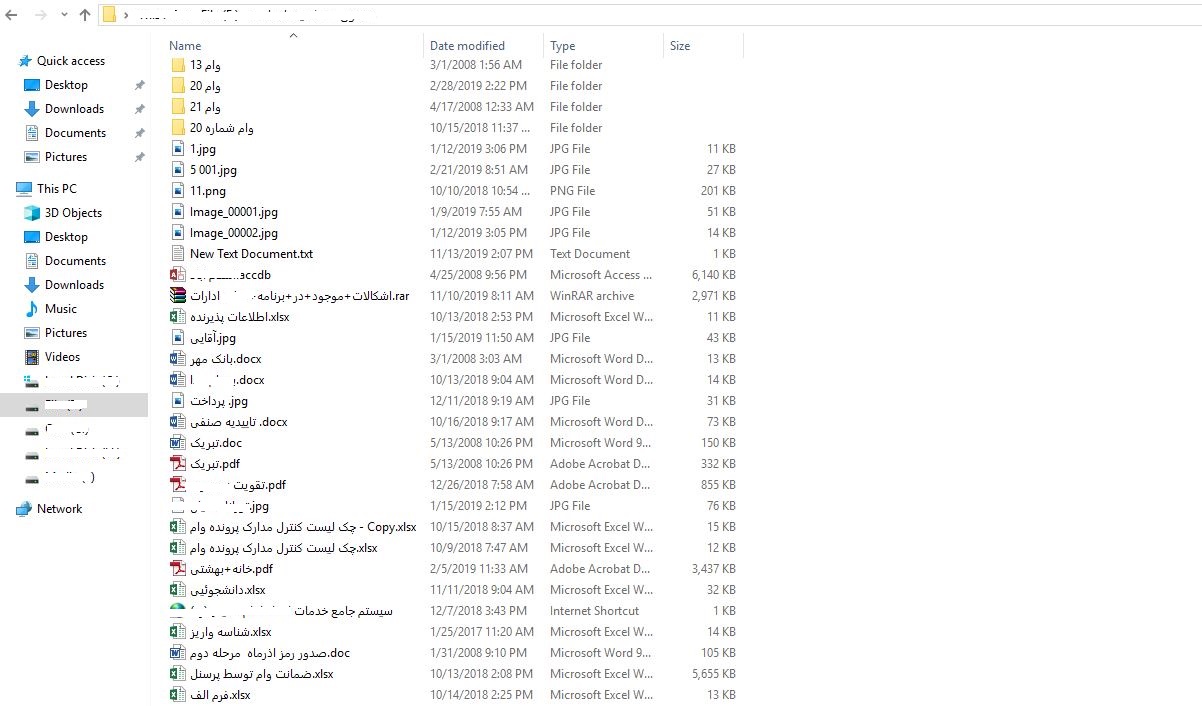The width and height of the screenshot is (1202, 706).
Task: Click the New Text Document.txt file icon
Action: (178, 254)
